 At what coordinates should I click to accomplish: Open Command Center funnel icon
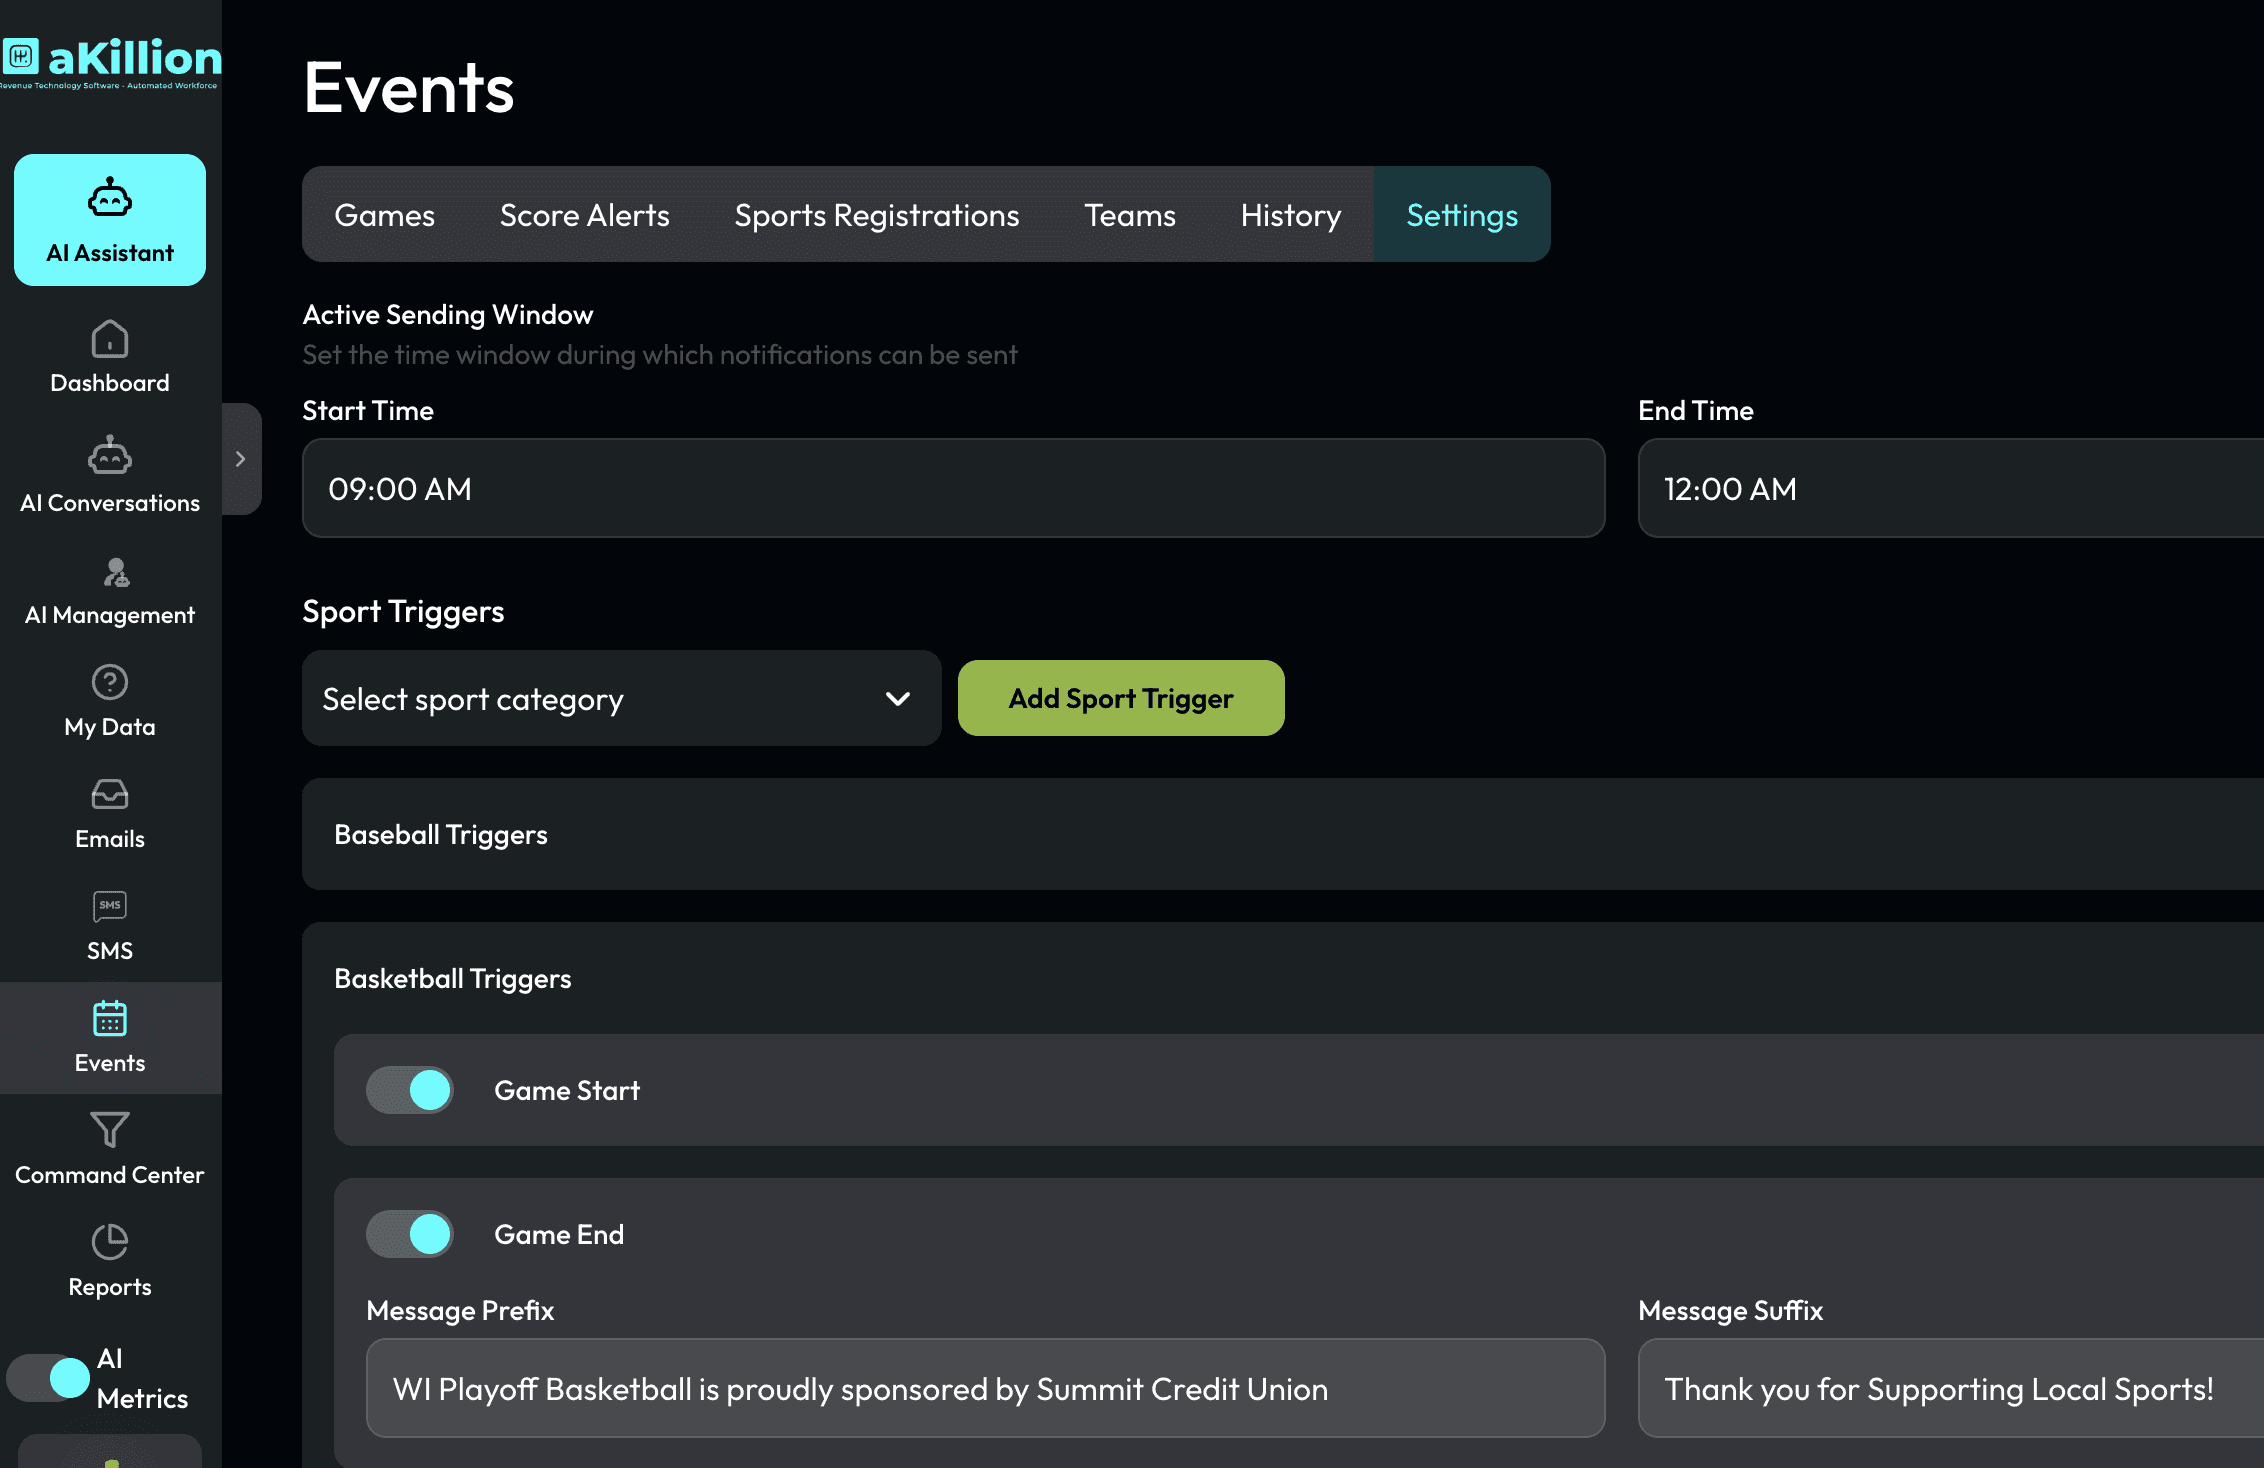(x=110, y=1130)
